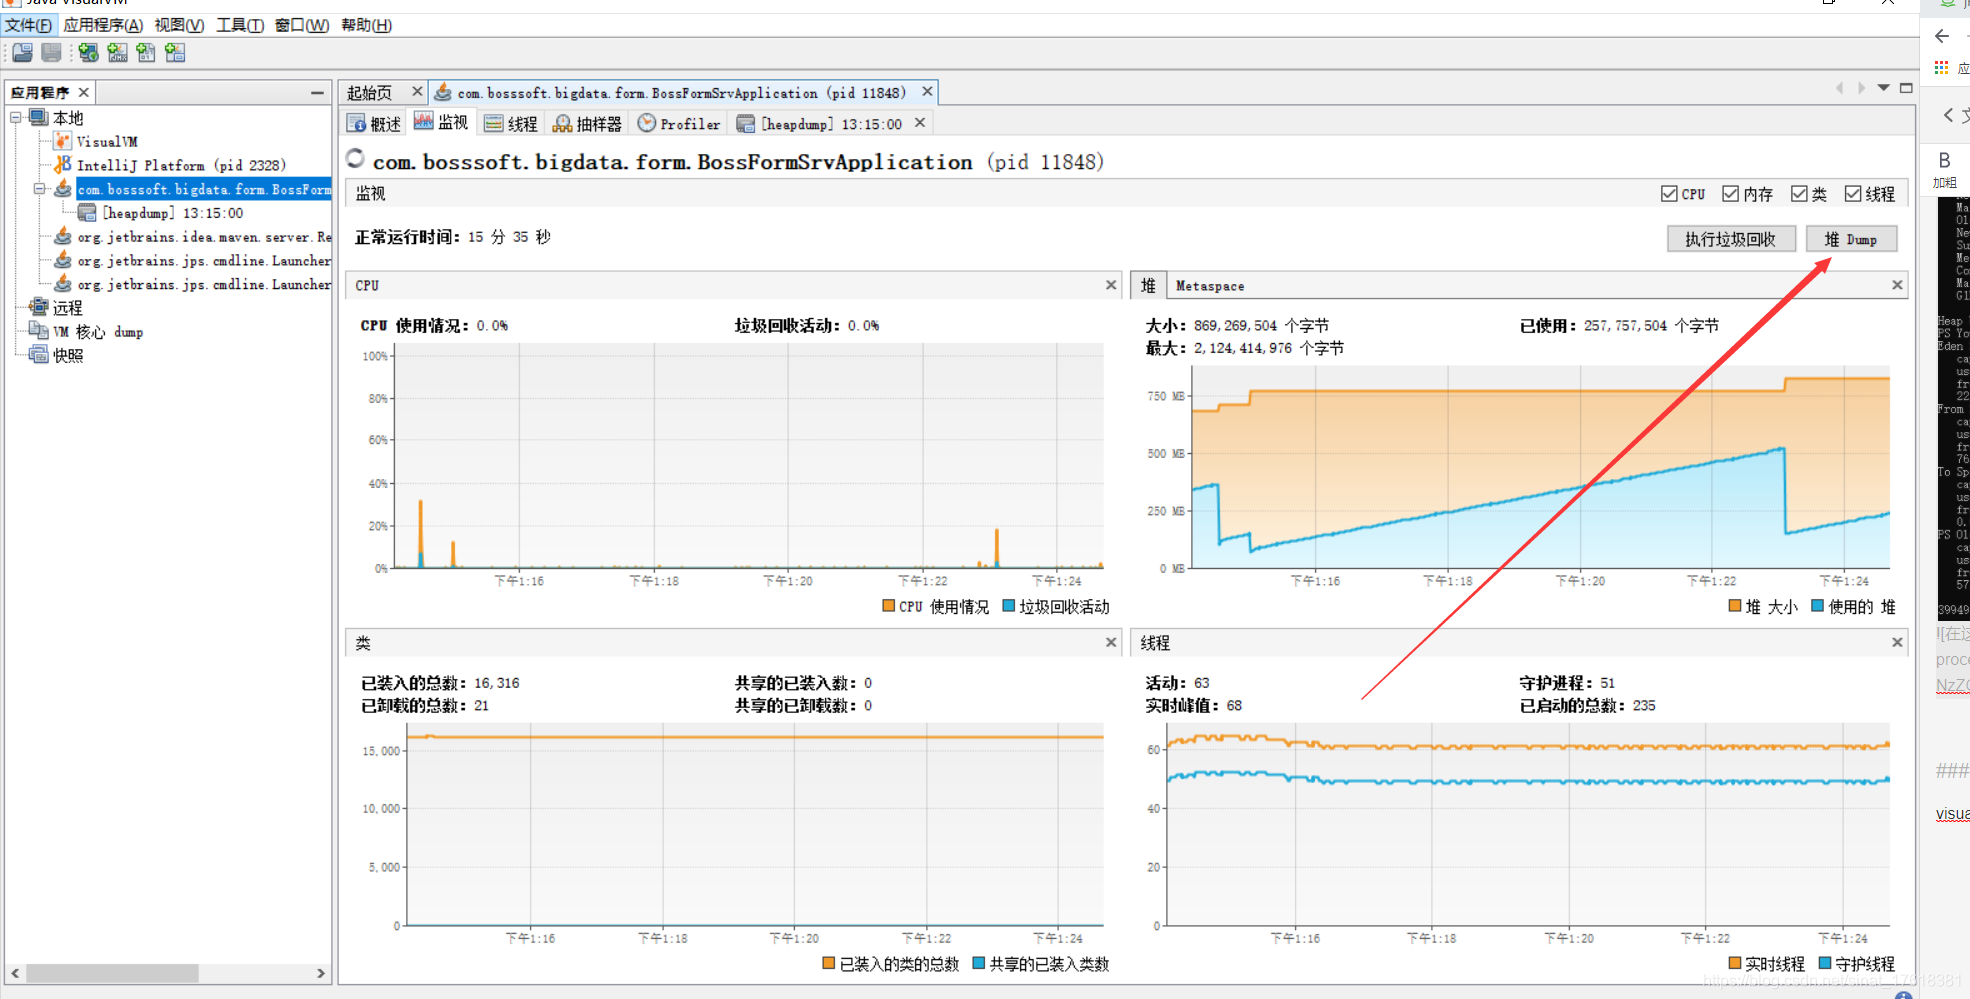
Task: Open the 应用程序(A) menu
Action: pyautogui.click(x=103, y=25)
